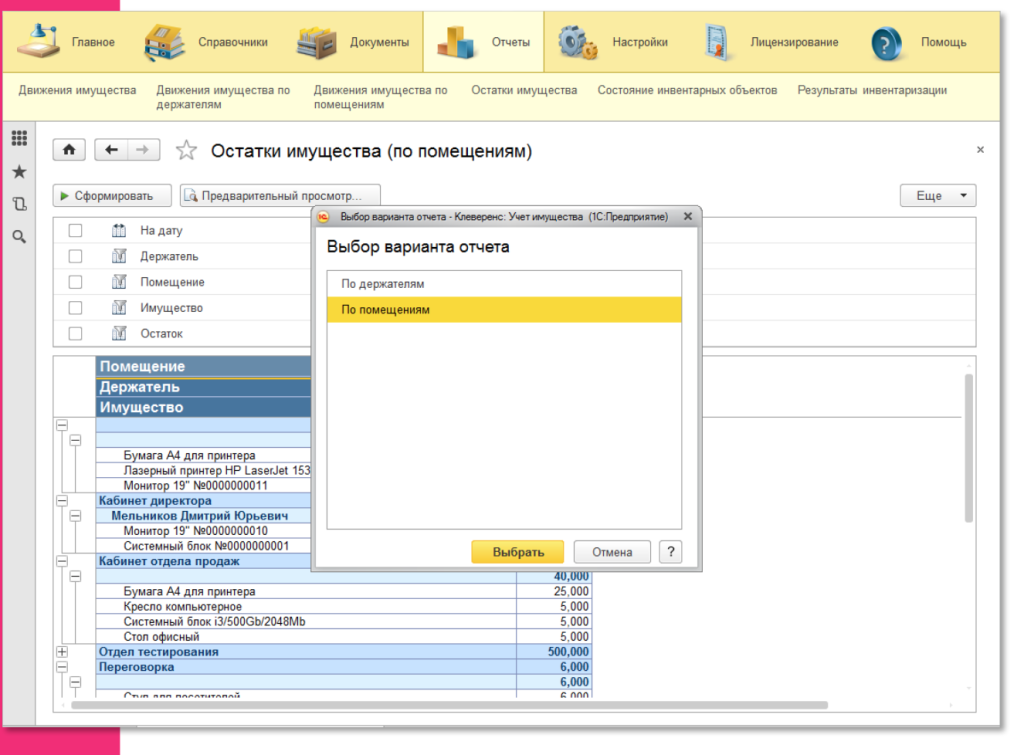Click the Home icon button
1024x755 pixels.
tap(69, 150)
